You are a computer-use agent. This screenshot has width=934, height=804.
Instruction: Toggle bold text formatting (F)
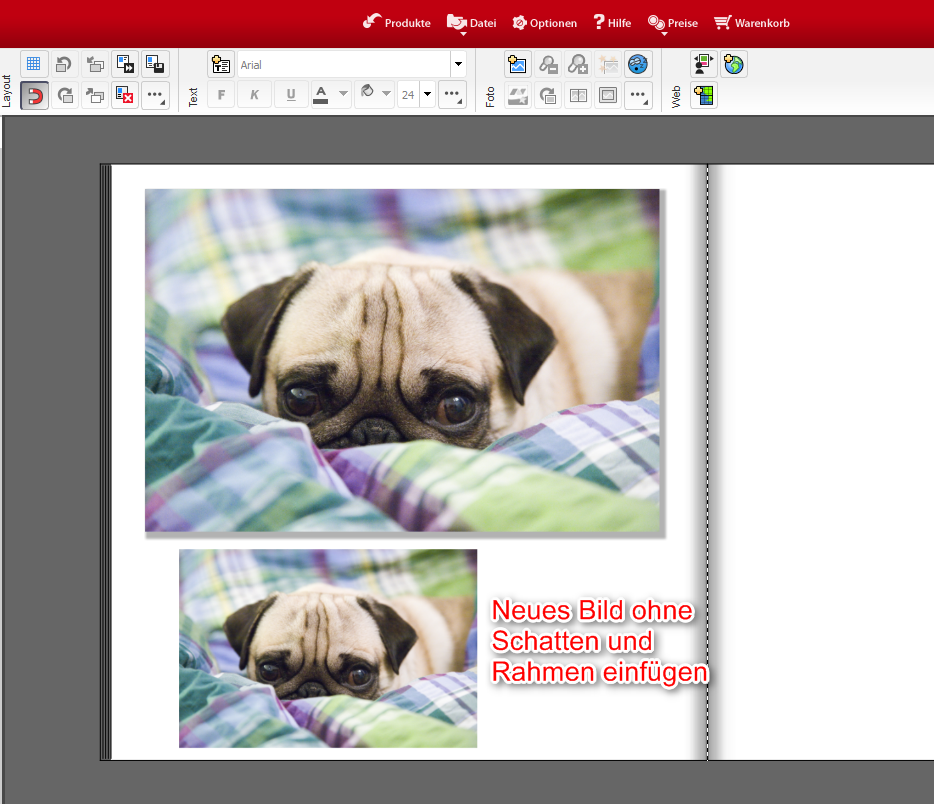pyautogui.click(x=221, y=96)
